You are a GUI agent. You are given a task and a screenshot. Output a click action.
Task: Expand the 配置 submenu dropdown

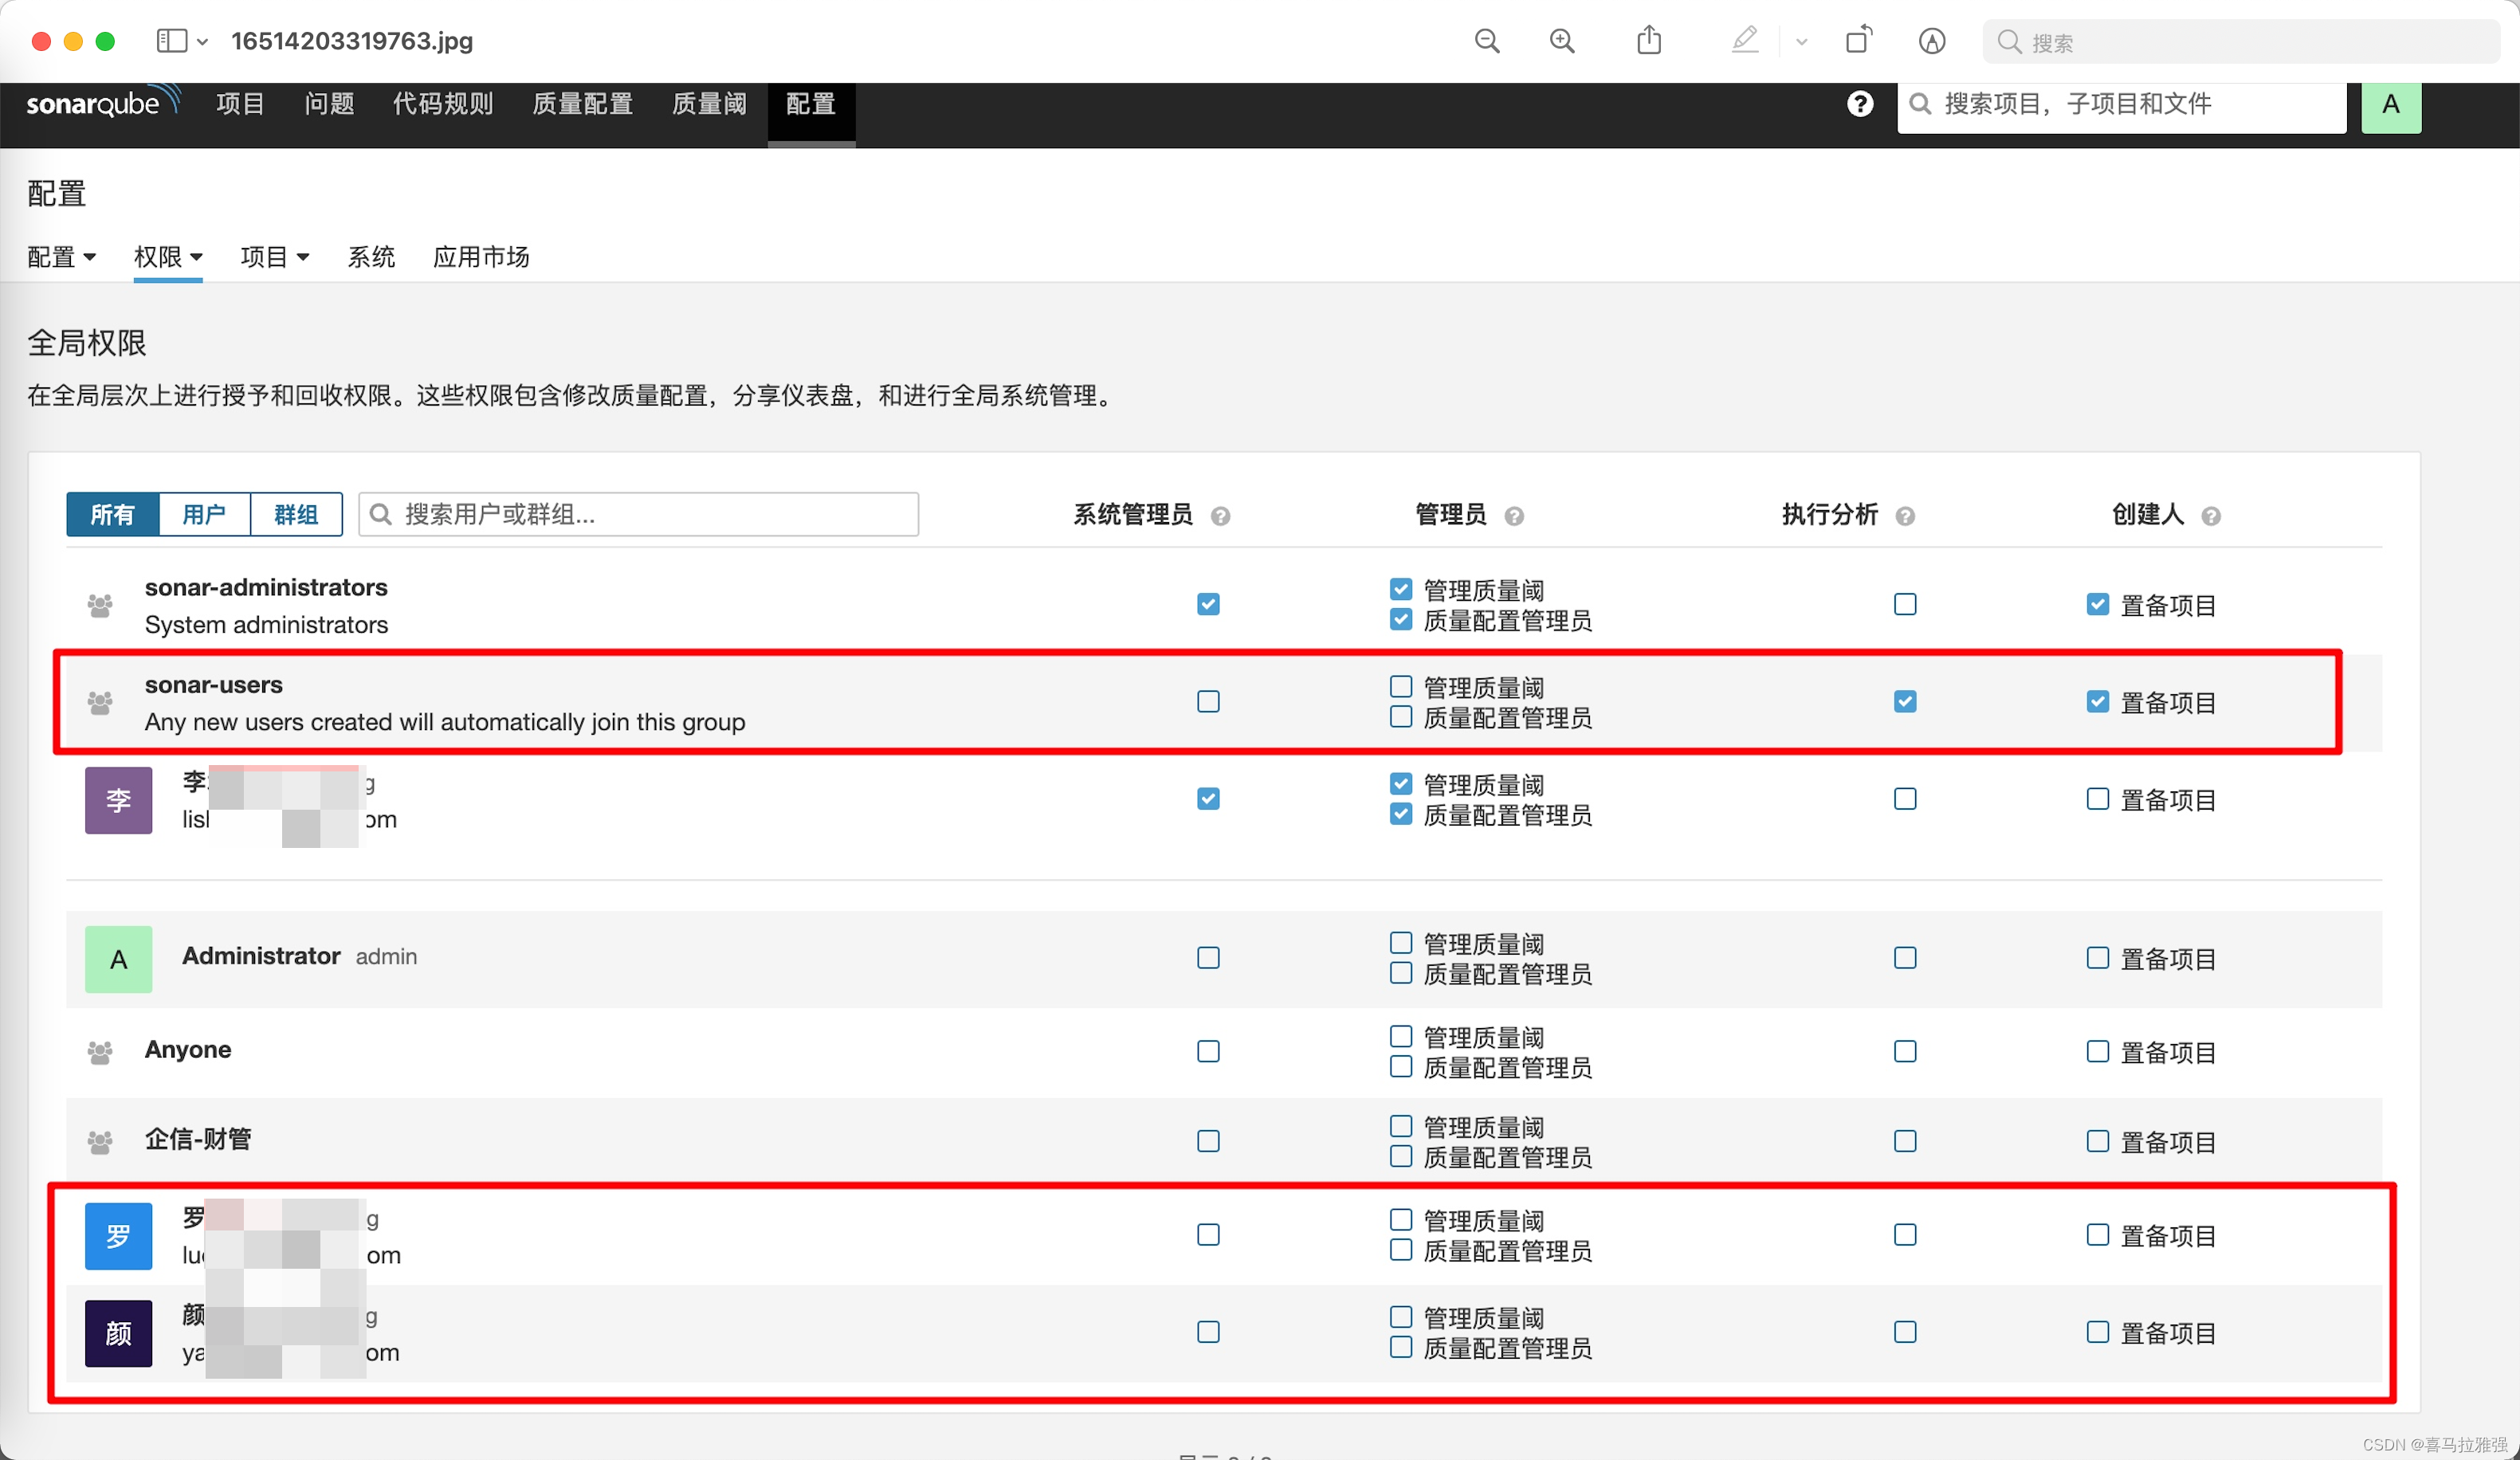click(x=62, y=257)
